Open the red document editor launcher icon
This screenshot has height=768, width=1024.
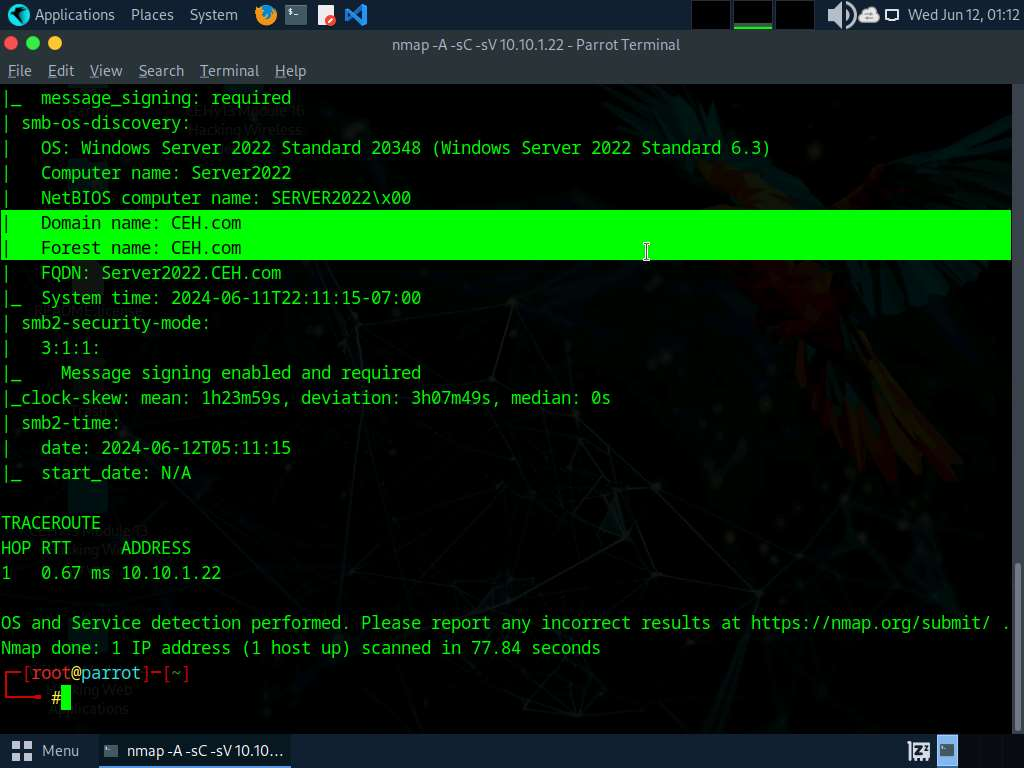point(326,15)
